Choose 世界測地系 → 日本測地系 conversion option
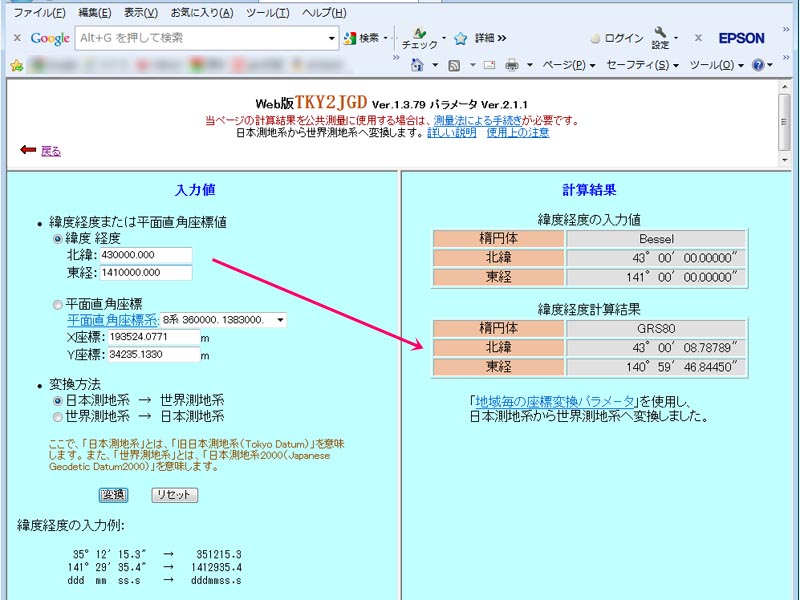Viewport: 800px width, 600px height. click(x=57, y=416)
